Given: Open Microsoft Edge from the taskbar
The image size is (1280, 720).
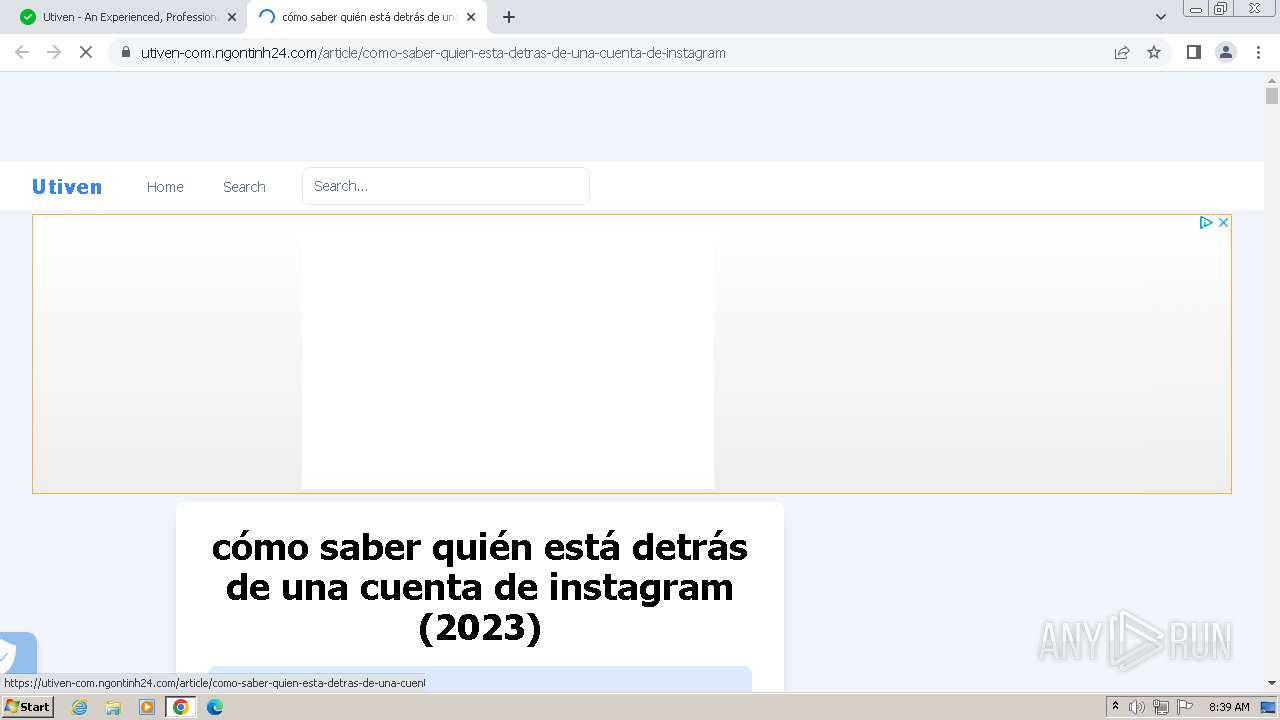Looking at the screenshot, I should point(215,707).
